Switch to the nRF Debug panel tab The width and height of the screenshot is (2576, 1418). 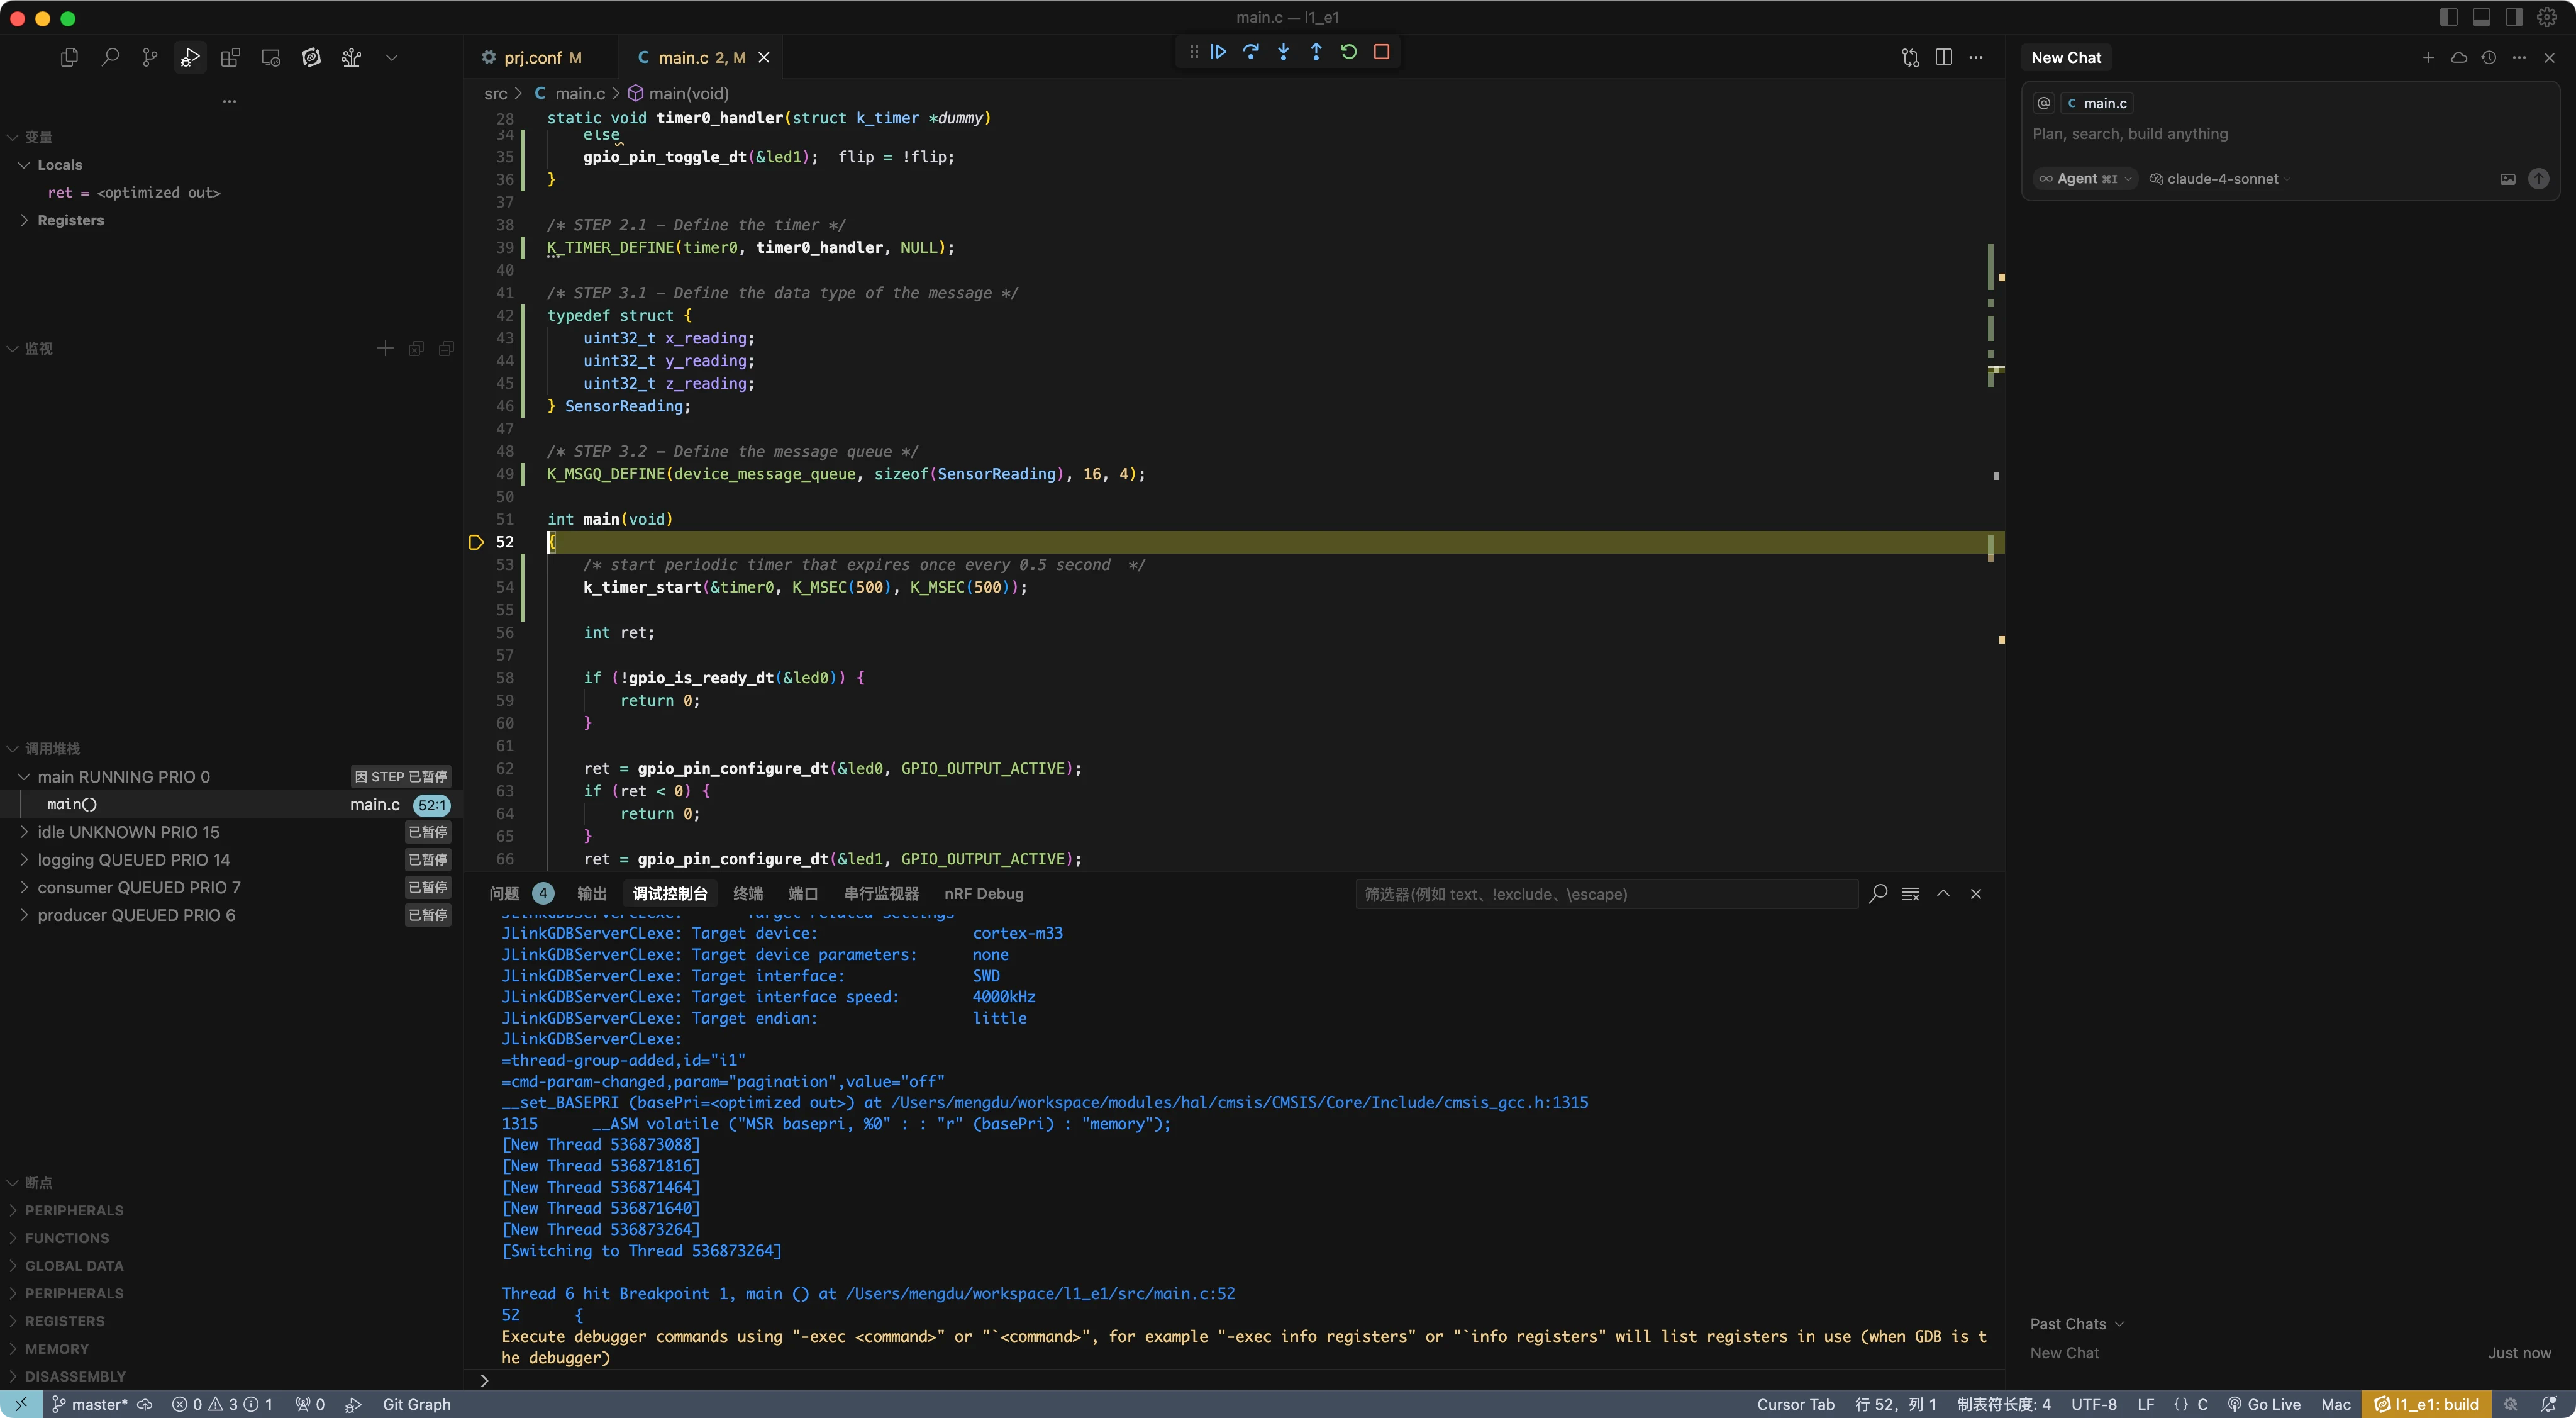pos(983,894)
